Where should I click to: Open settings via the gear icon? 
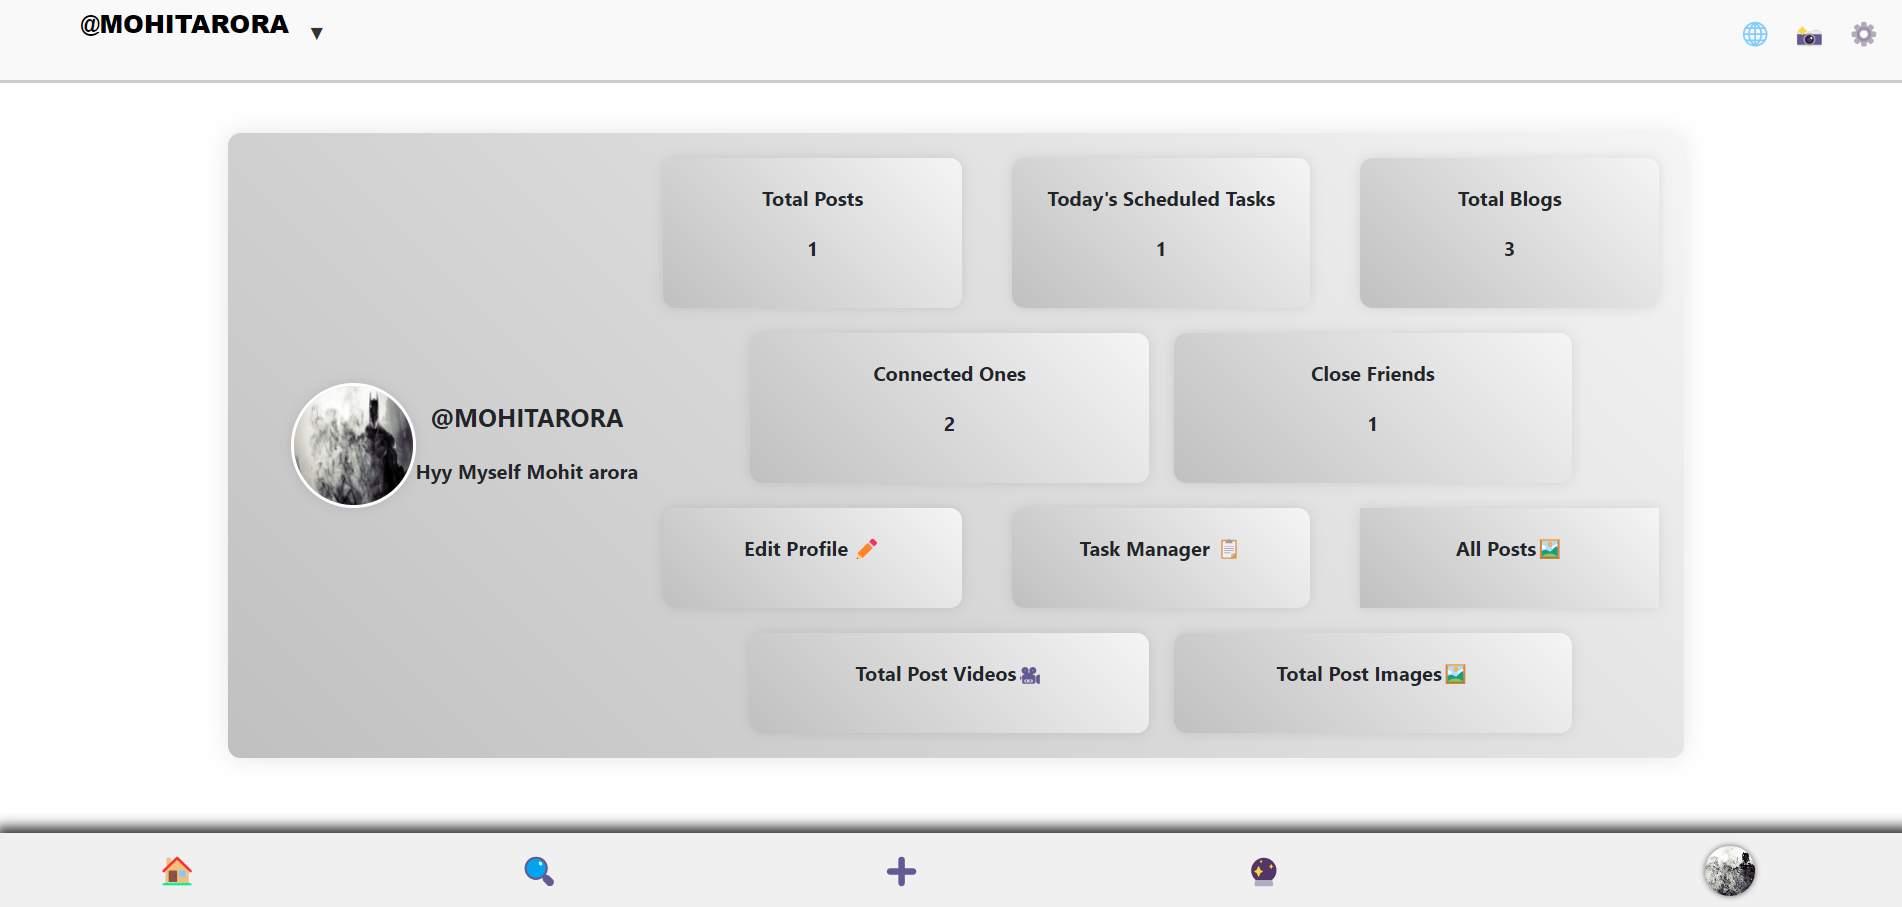tap(1863, 35)
